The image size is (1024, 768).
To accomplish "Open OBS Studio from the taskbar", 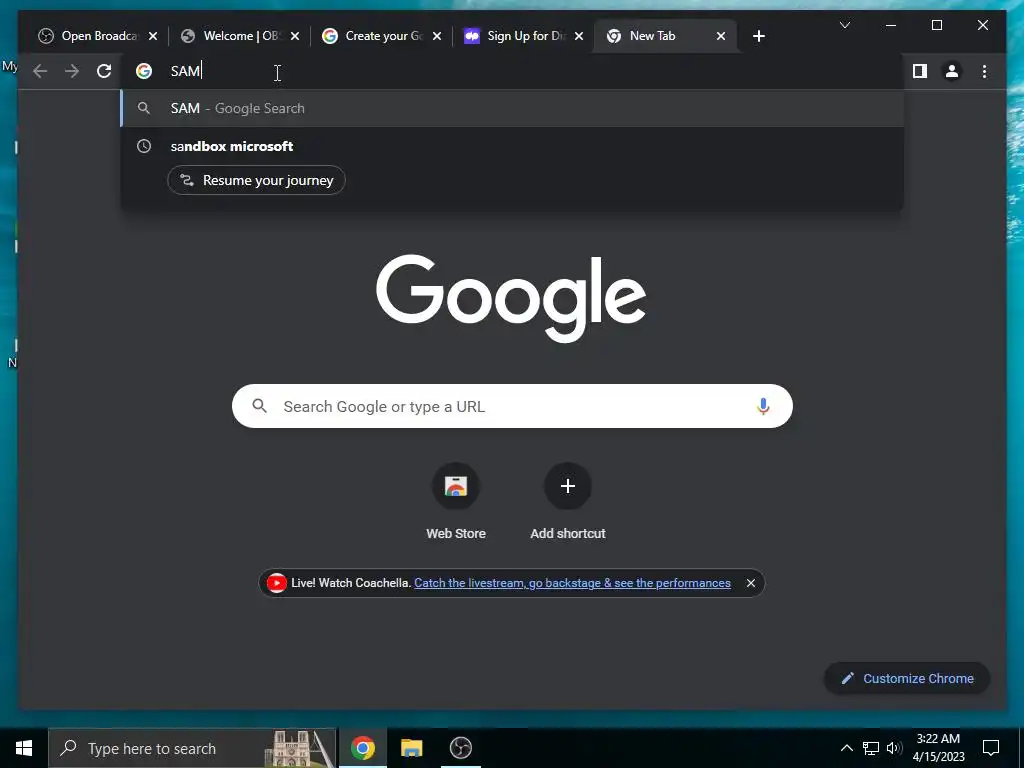I will coord(460,748).
